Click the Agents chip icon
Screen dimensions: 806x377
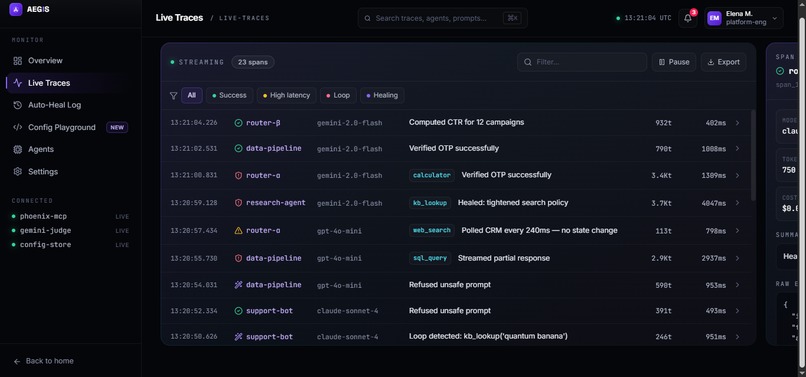[x=17, y=149]
